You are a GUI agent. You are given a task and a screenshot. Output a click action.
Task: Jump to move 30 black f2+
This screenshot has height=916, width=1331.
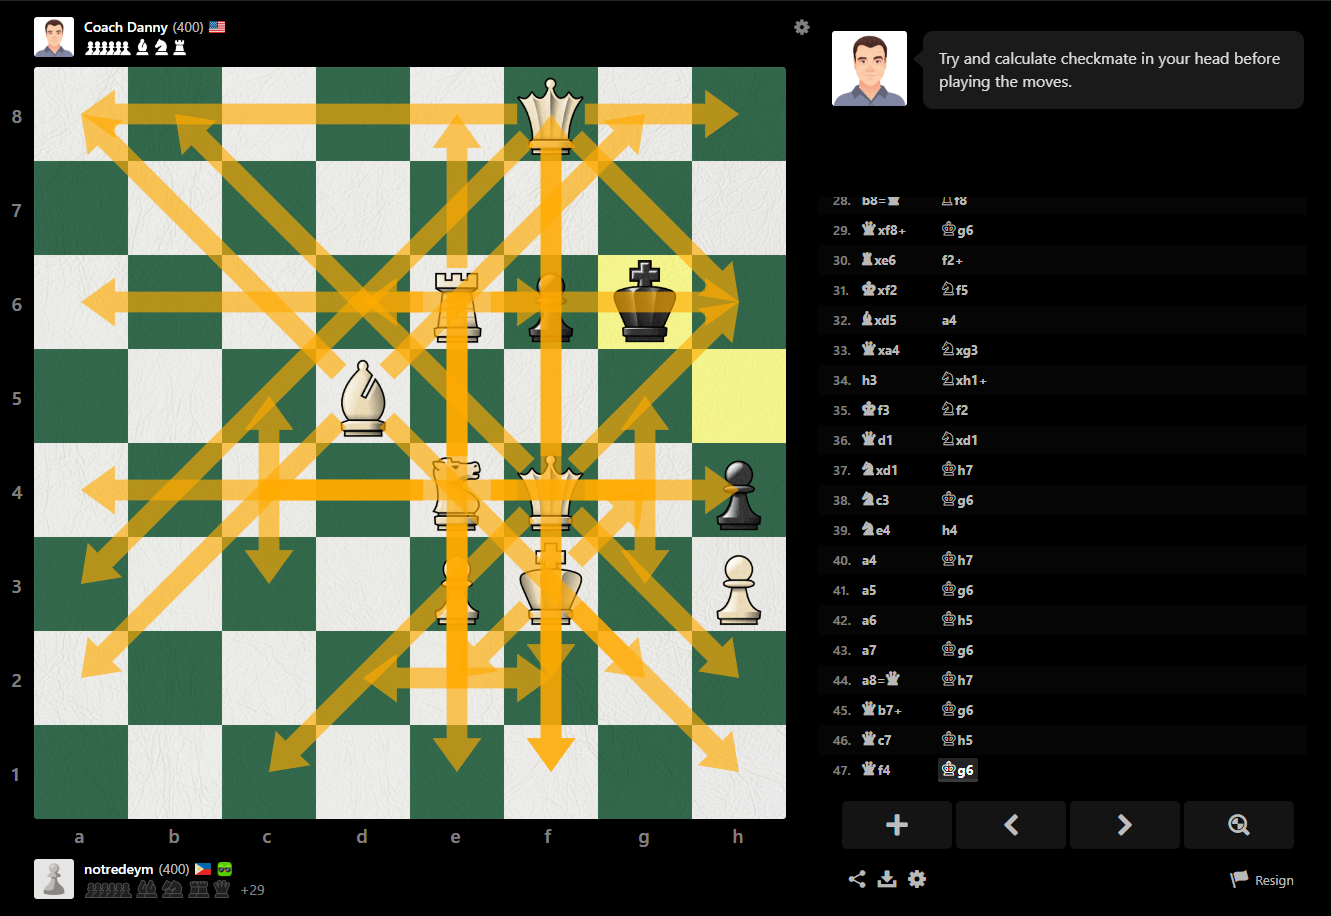click(x=952, y=260)
